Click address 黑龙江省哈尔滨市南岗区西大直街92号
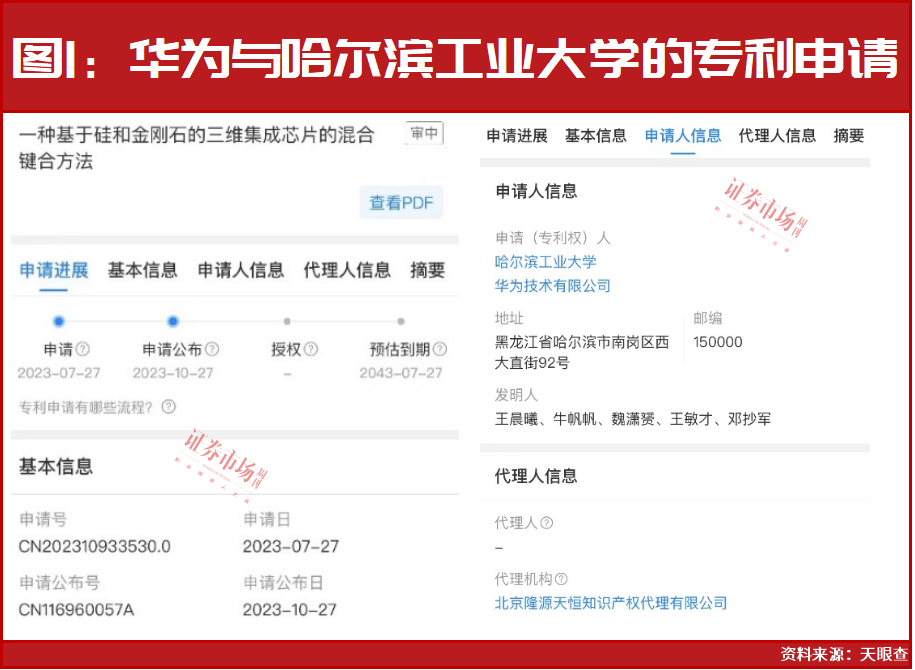915x670 pixels. click(x=582, y=353)
